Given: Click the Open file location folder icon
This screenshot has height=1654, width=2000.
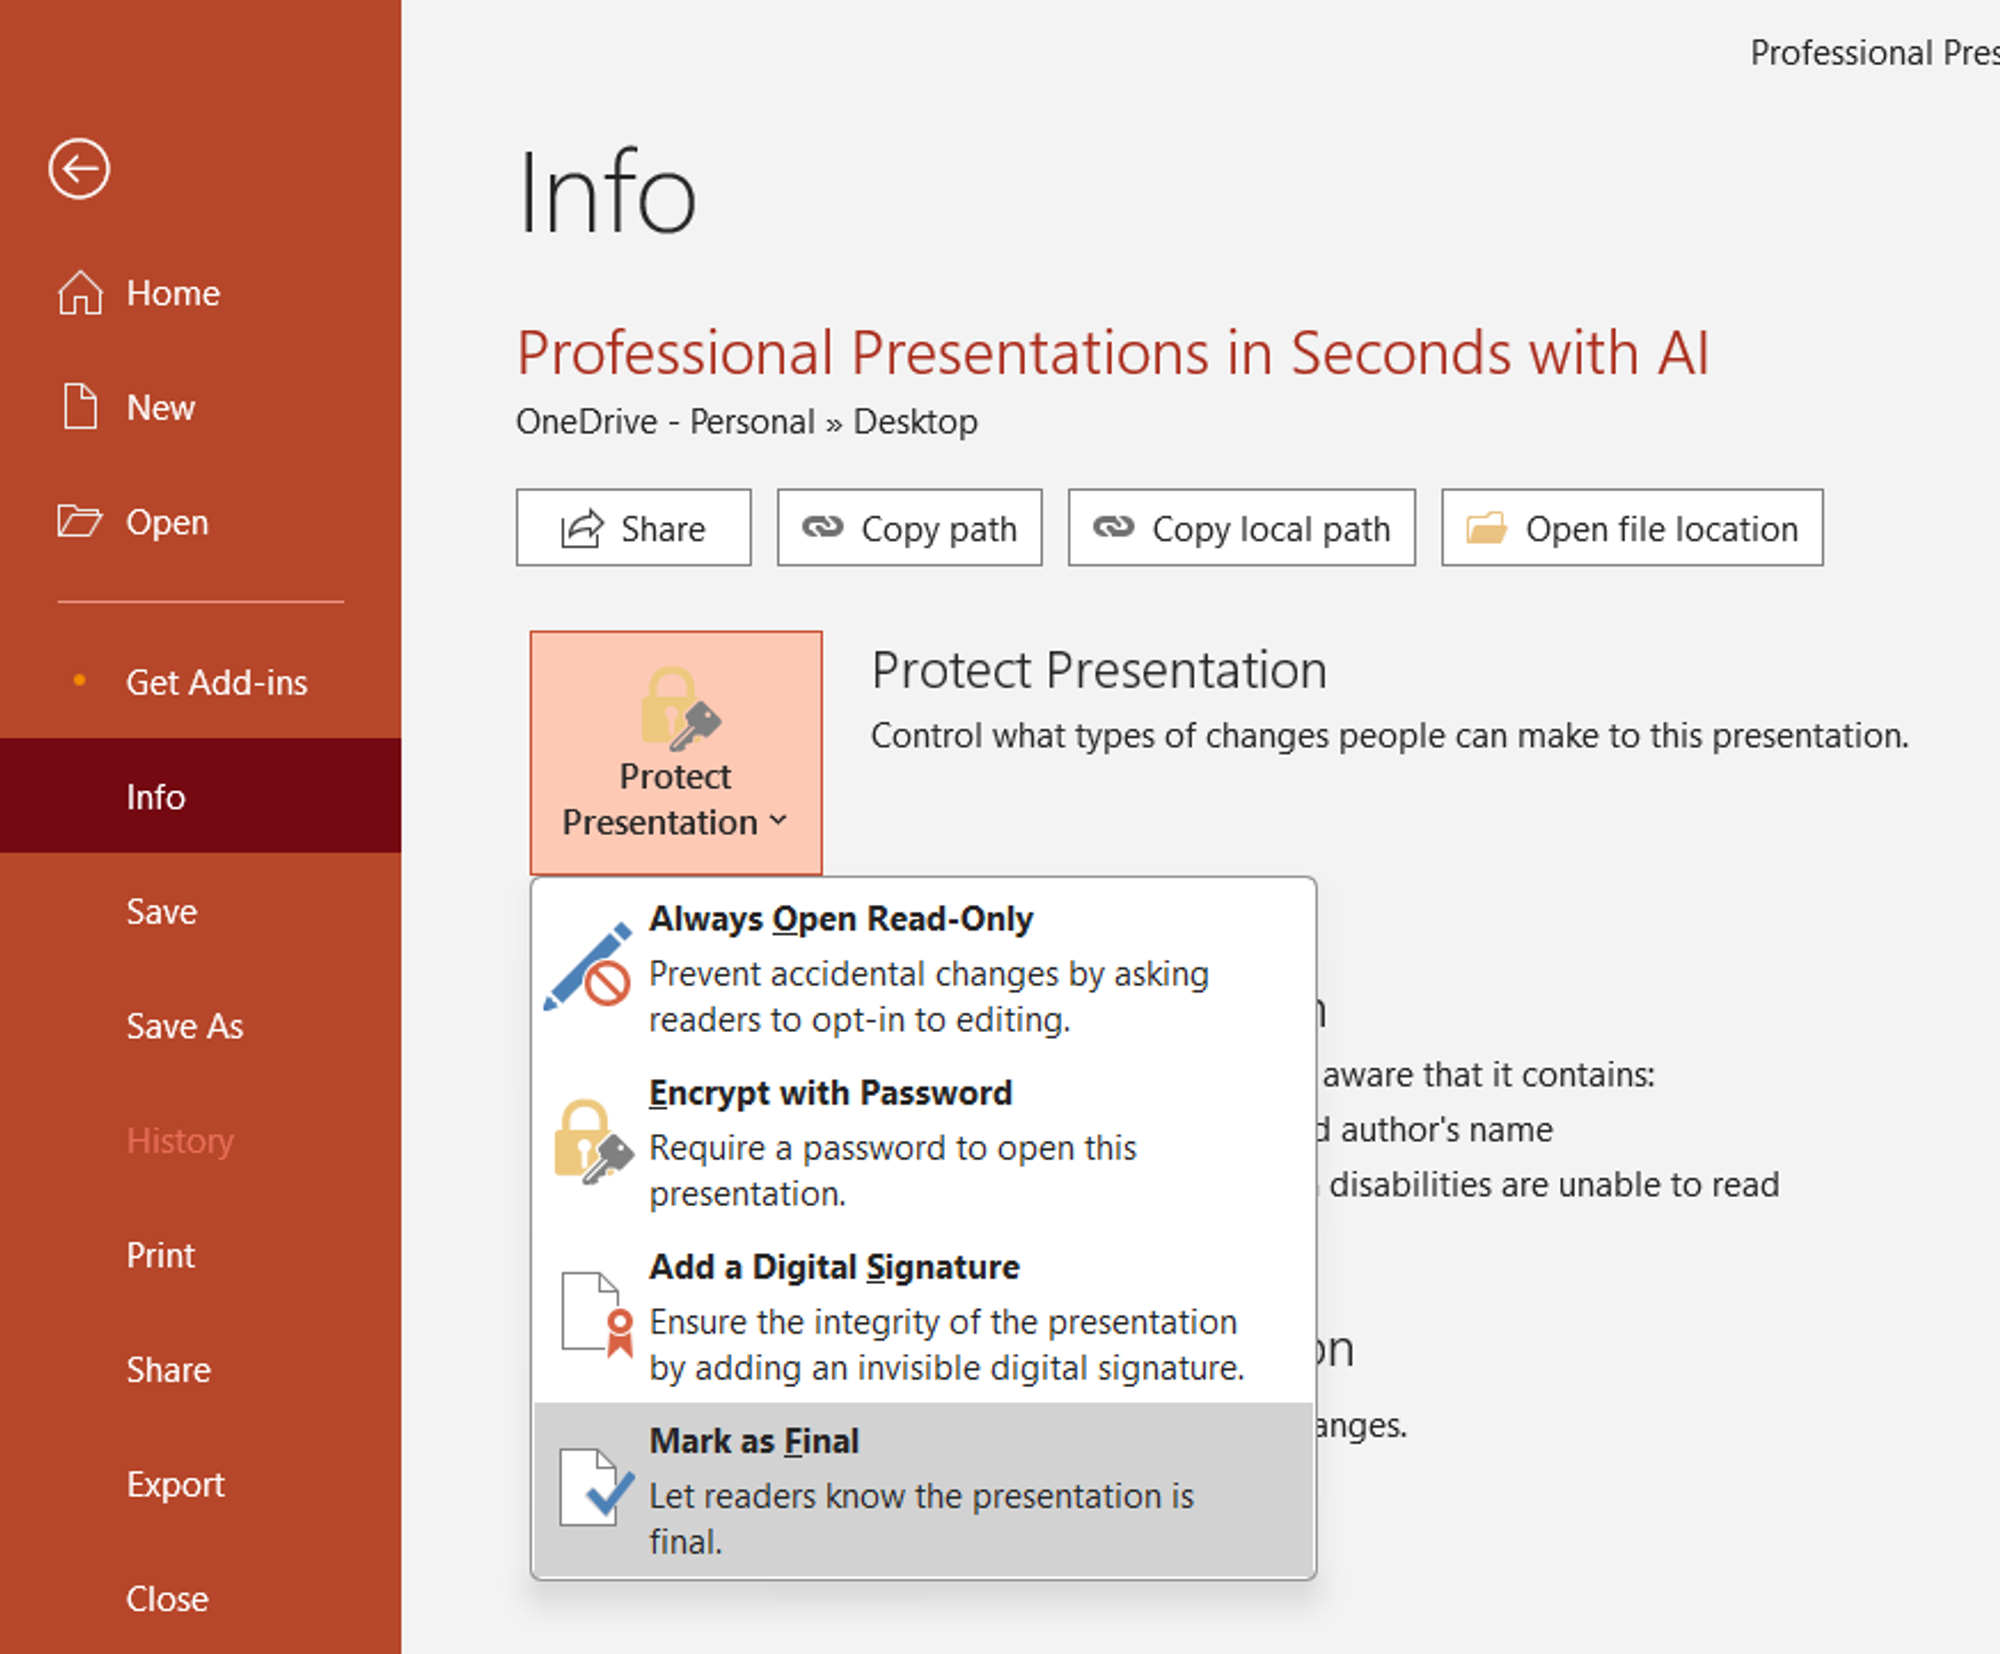Looking at the screenshot, I should (x=1482, y=530).
